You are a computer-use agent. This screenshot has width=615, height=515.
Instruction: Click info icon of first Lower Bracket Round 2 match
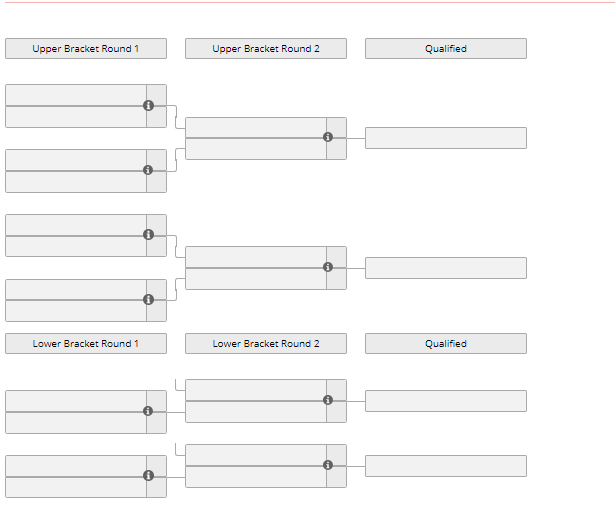[x=328, y=400]
